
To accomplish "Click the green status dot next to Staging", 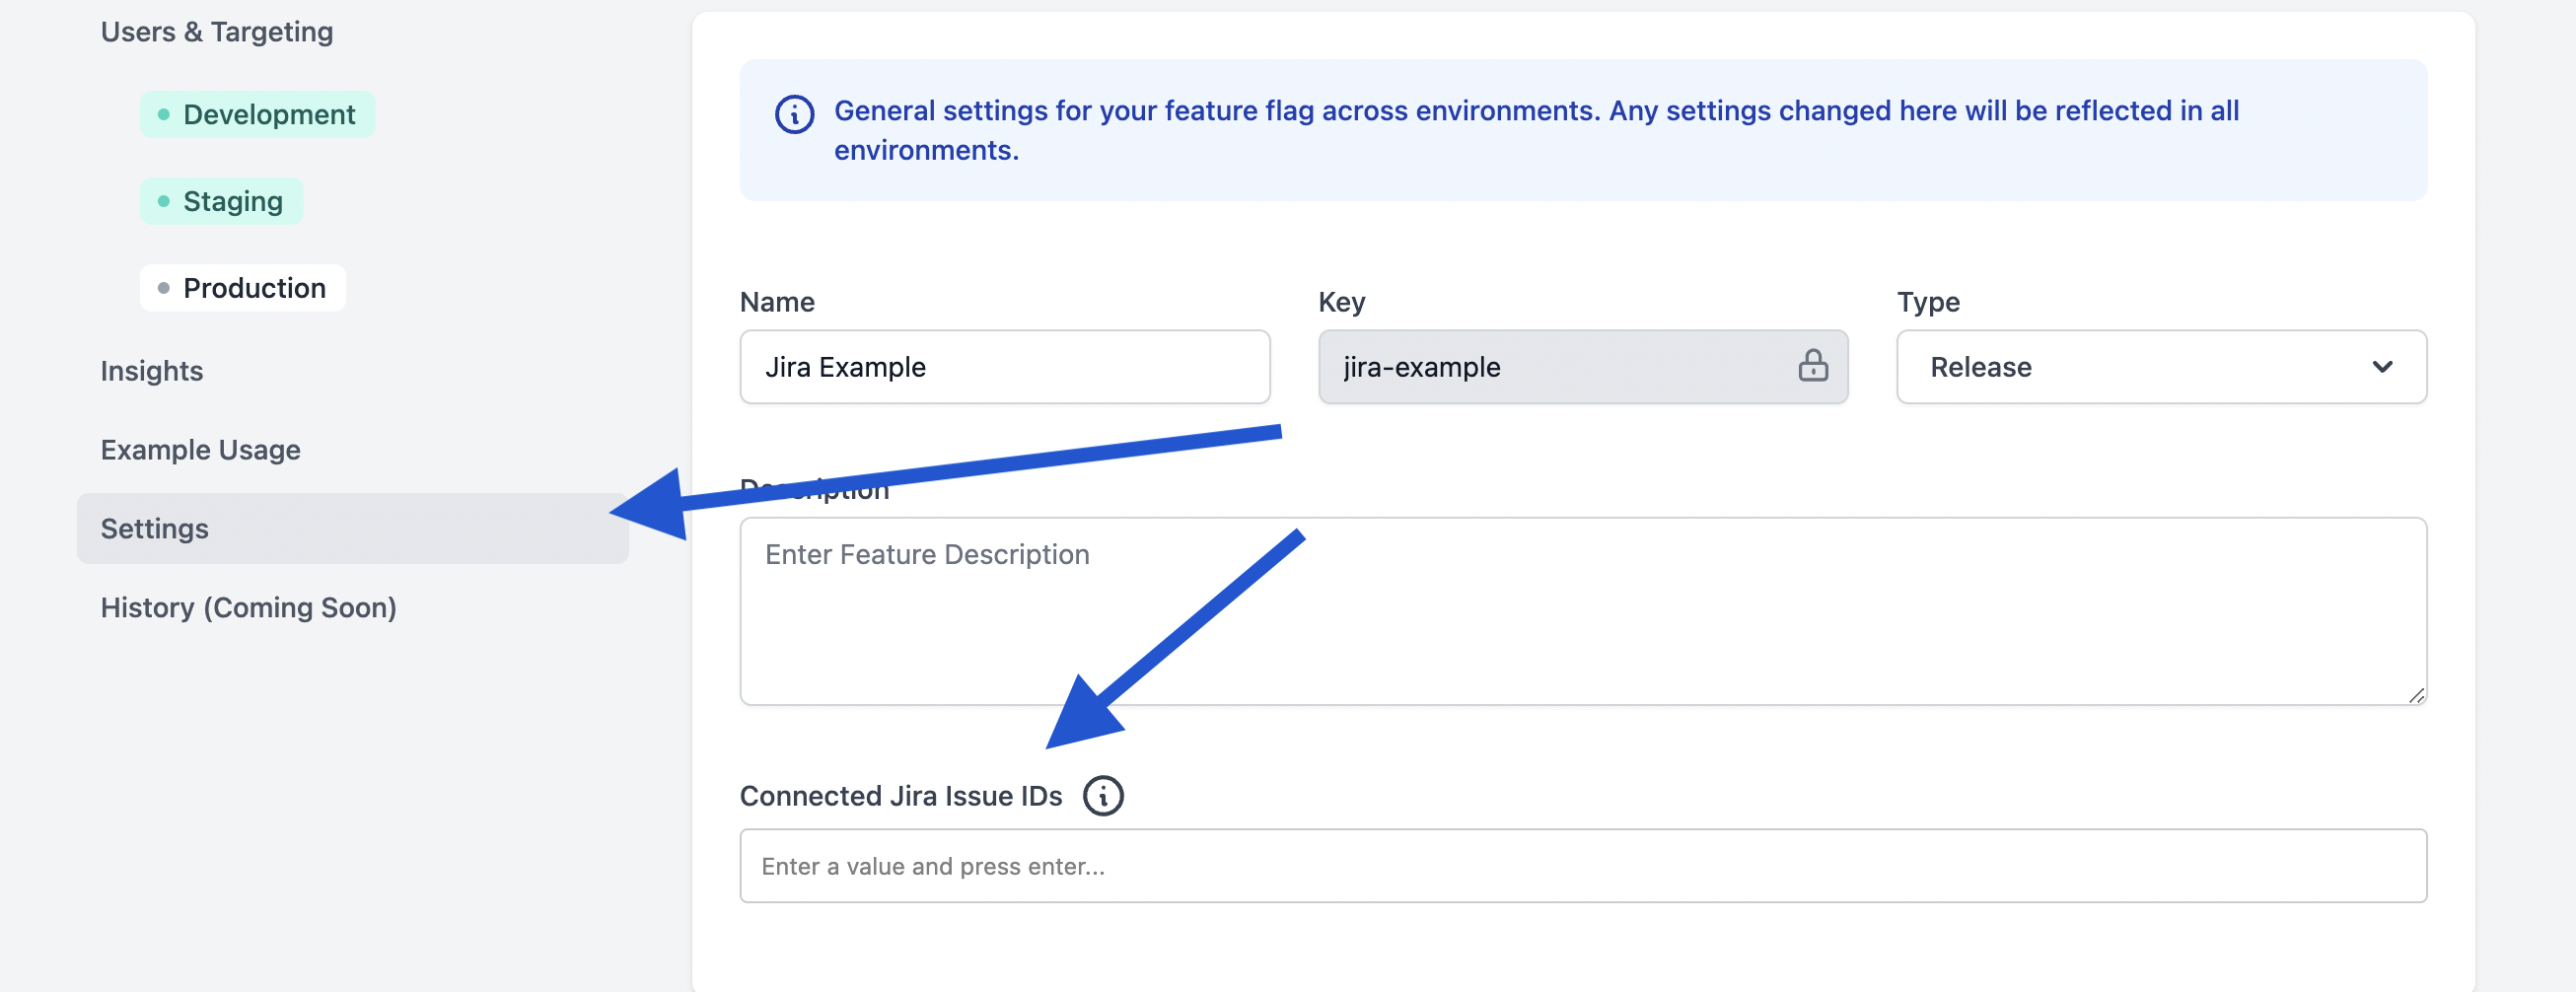I will [163, 200].
